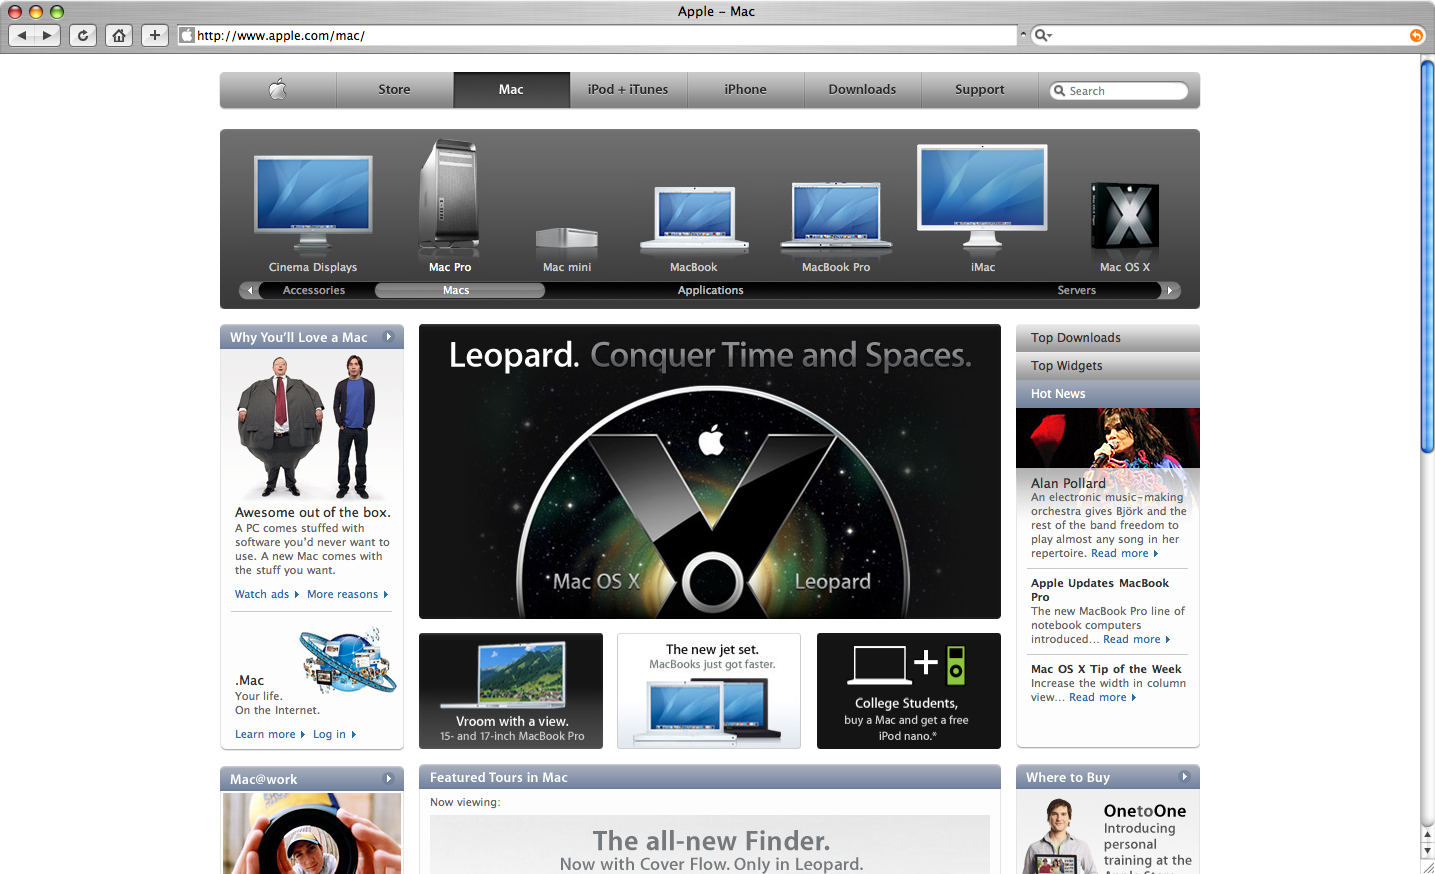The image size is (1435, 874).
Task: Select the Mac Pro tower image
Action: pyautogui.click(x=449, y=195)
